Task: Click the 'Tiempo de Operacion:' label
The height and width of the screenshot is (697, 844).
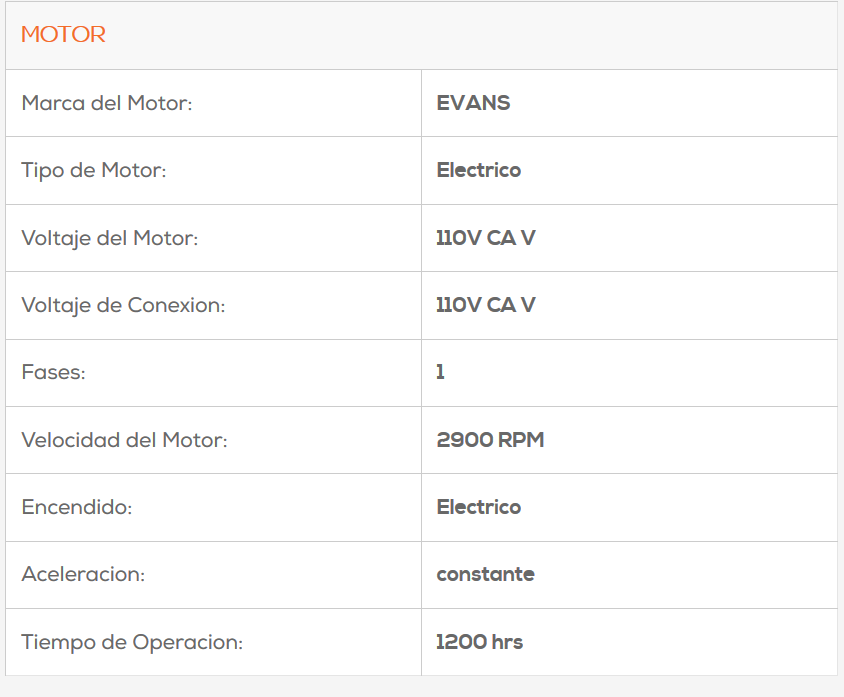Action: [131, 642]
